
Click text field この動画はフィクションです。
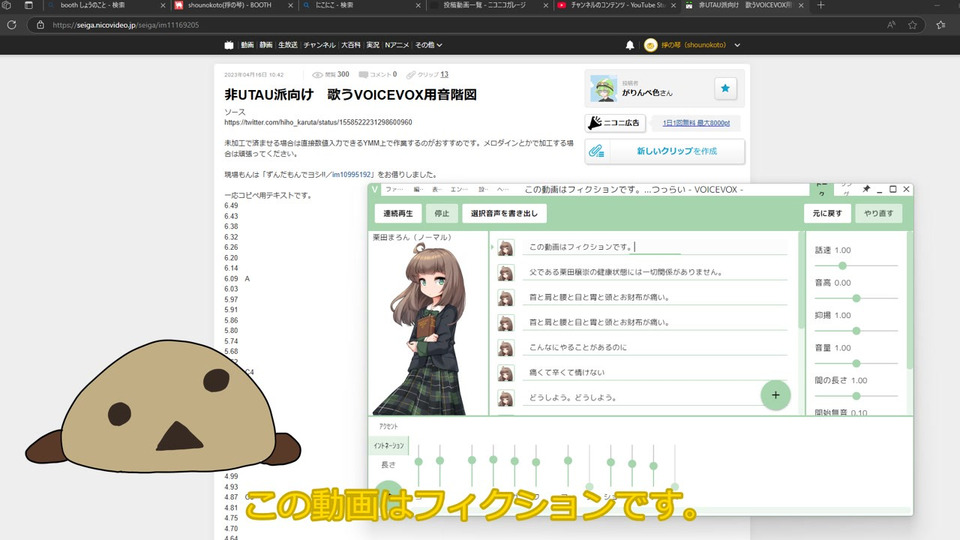click(x=655, y=247)
